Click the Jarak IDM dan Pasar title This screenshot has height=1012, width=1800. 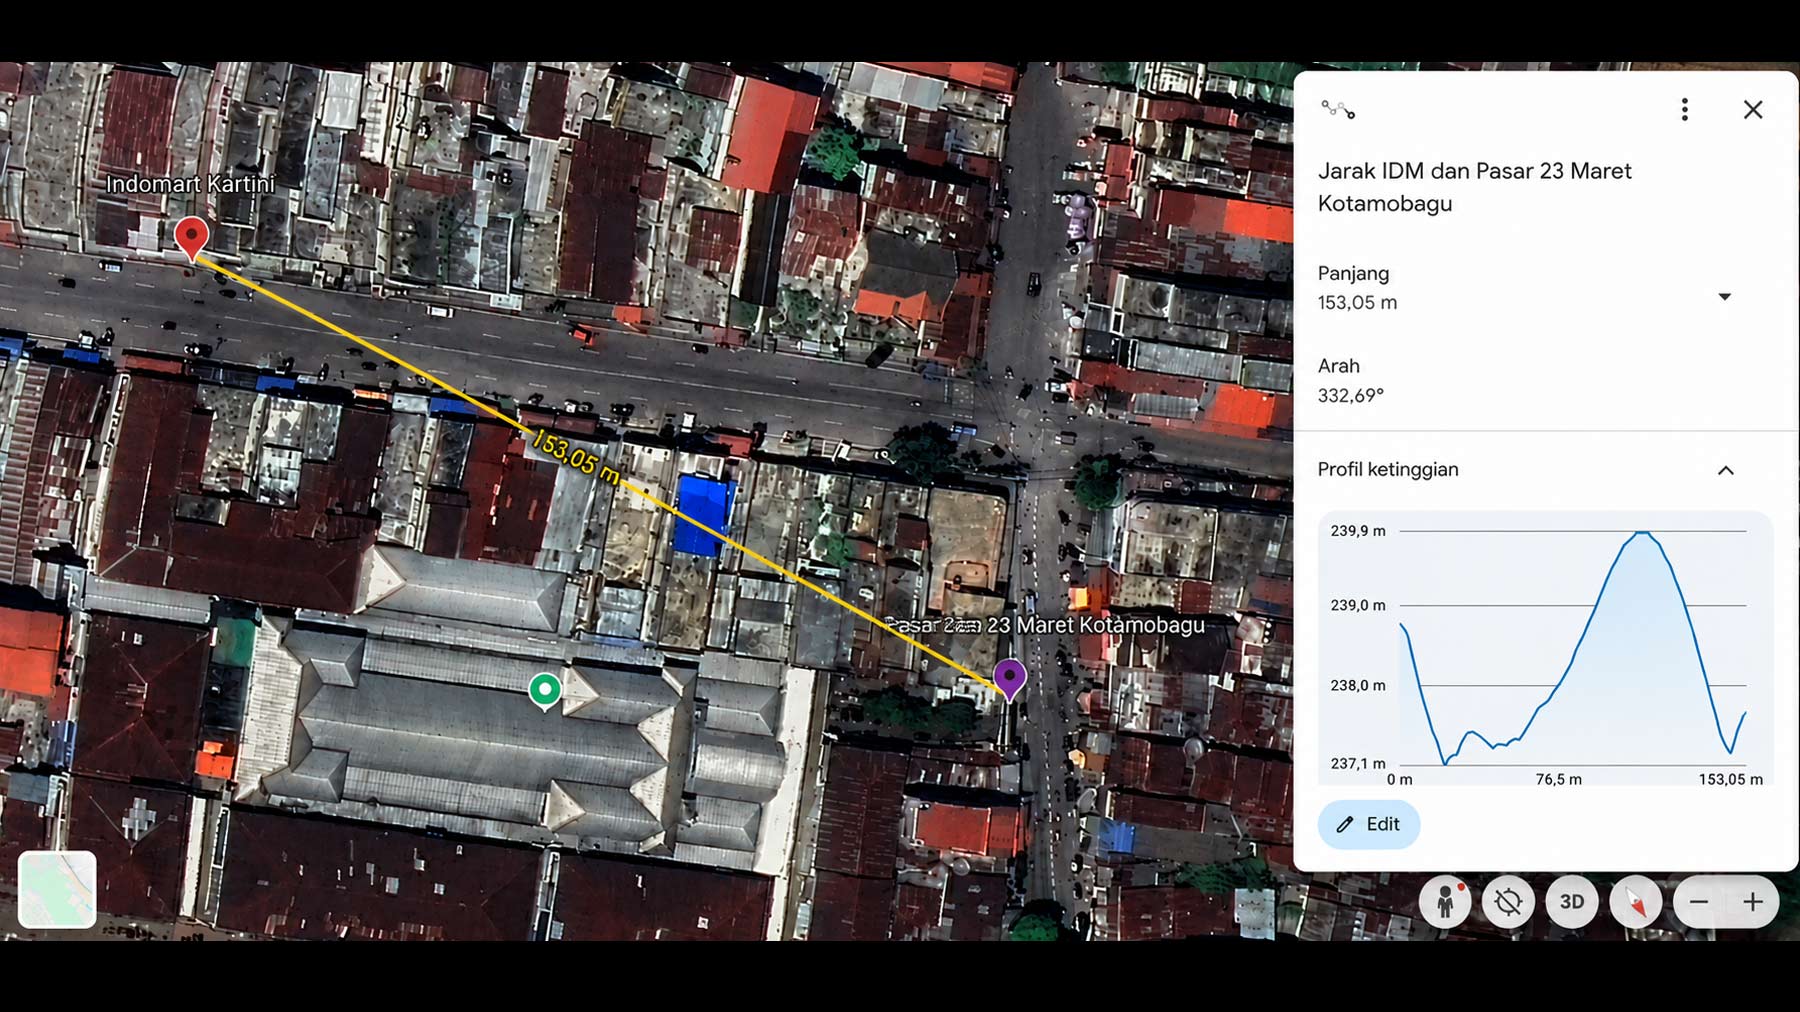tap(1474, 187)
